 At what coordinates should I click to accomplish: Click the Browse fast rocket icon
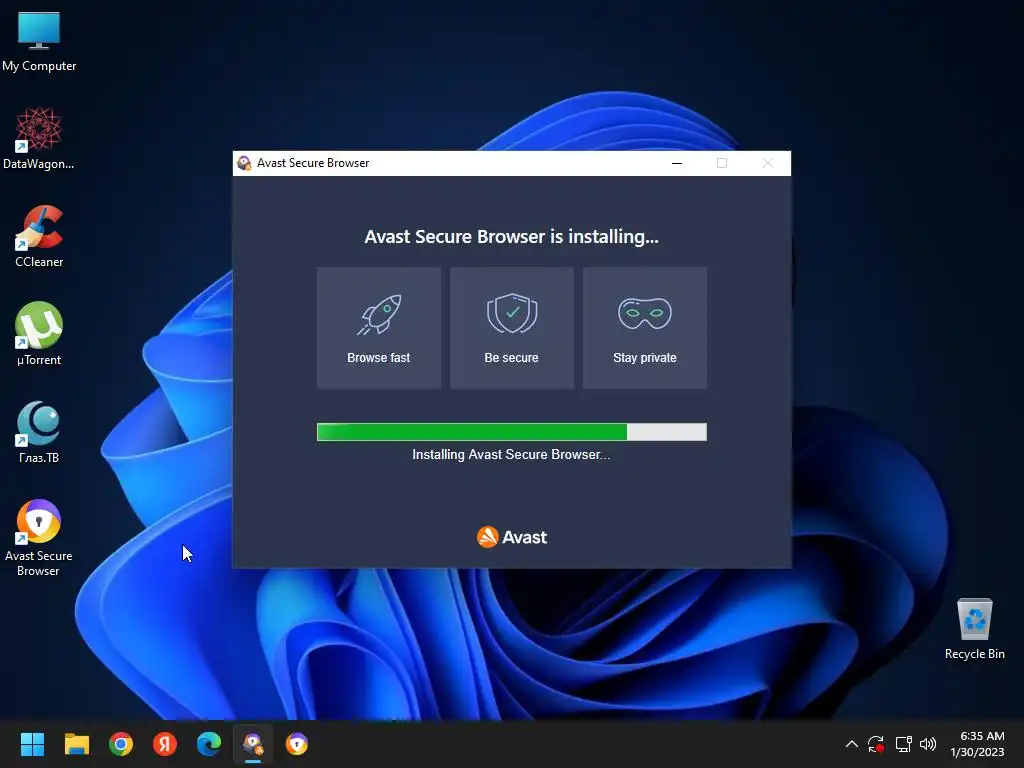(379, 314)
